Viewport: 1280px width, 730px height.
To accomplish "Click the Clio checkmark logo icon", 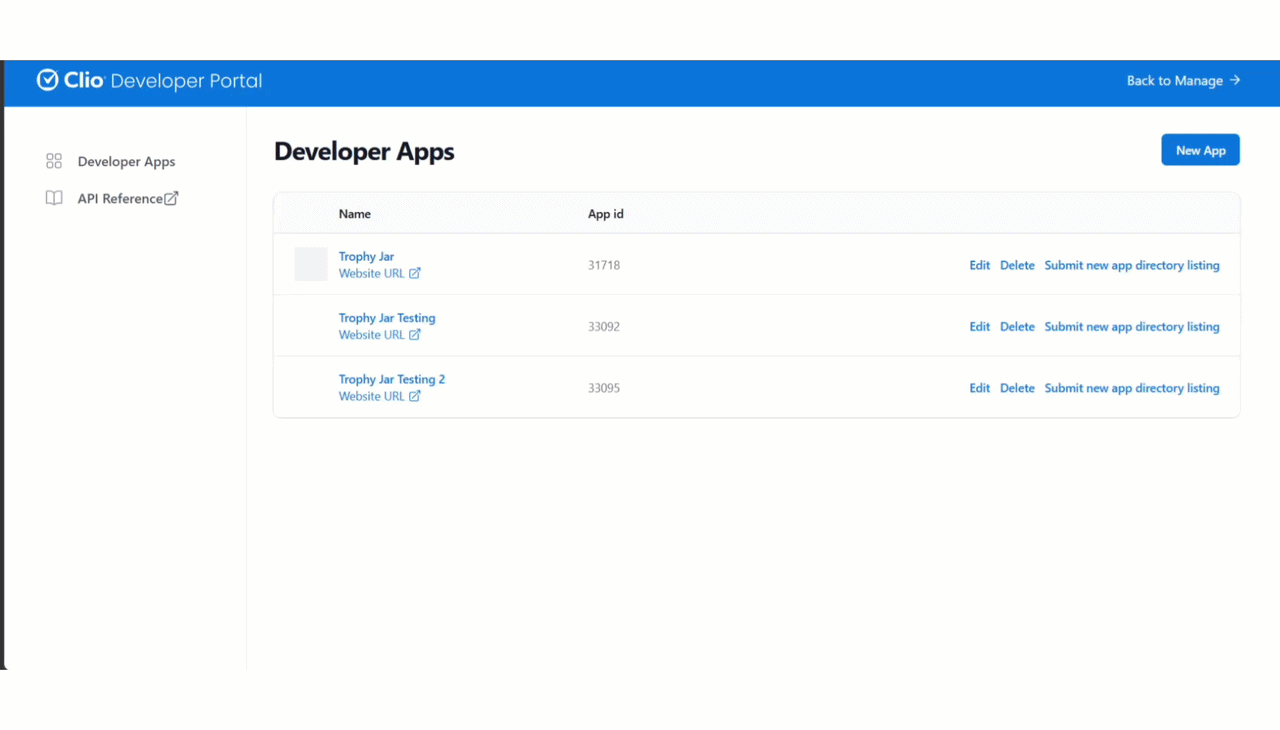I will [x=48, y=80].
